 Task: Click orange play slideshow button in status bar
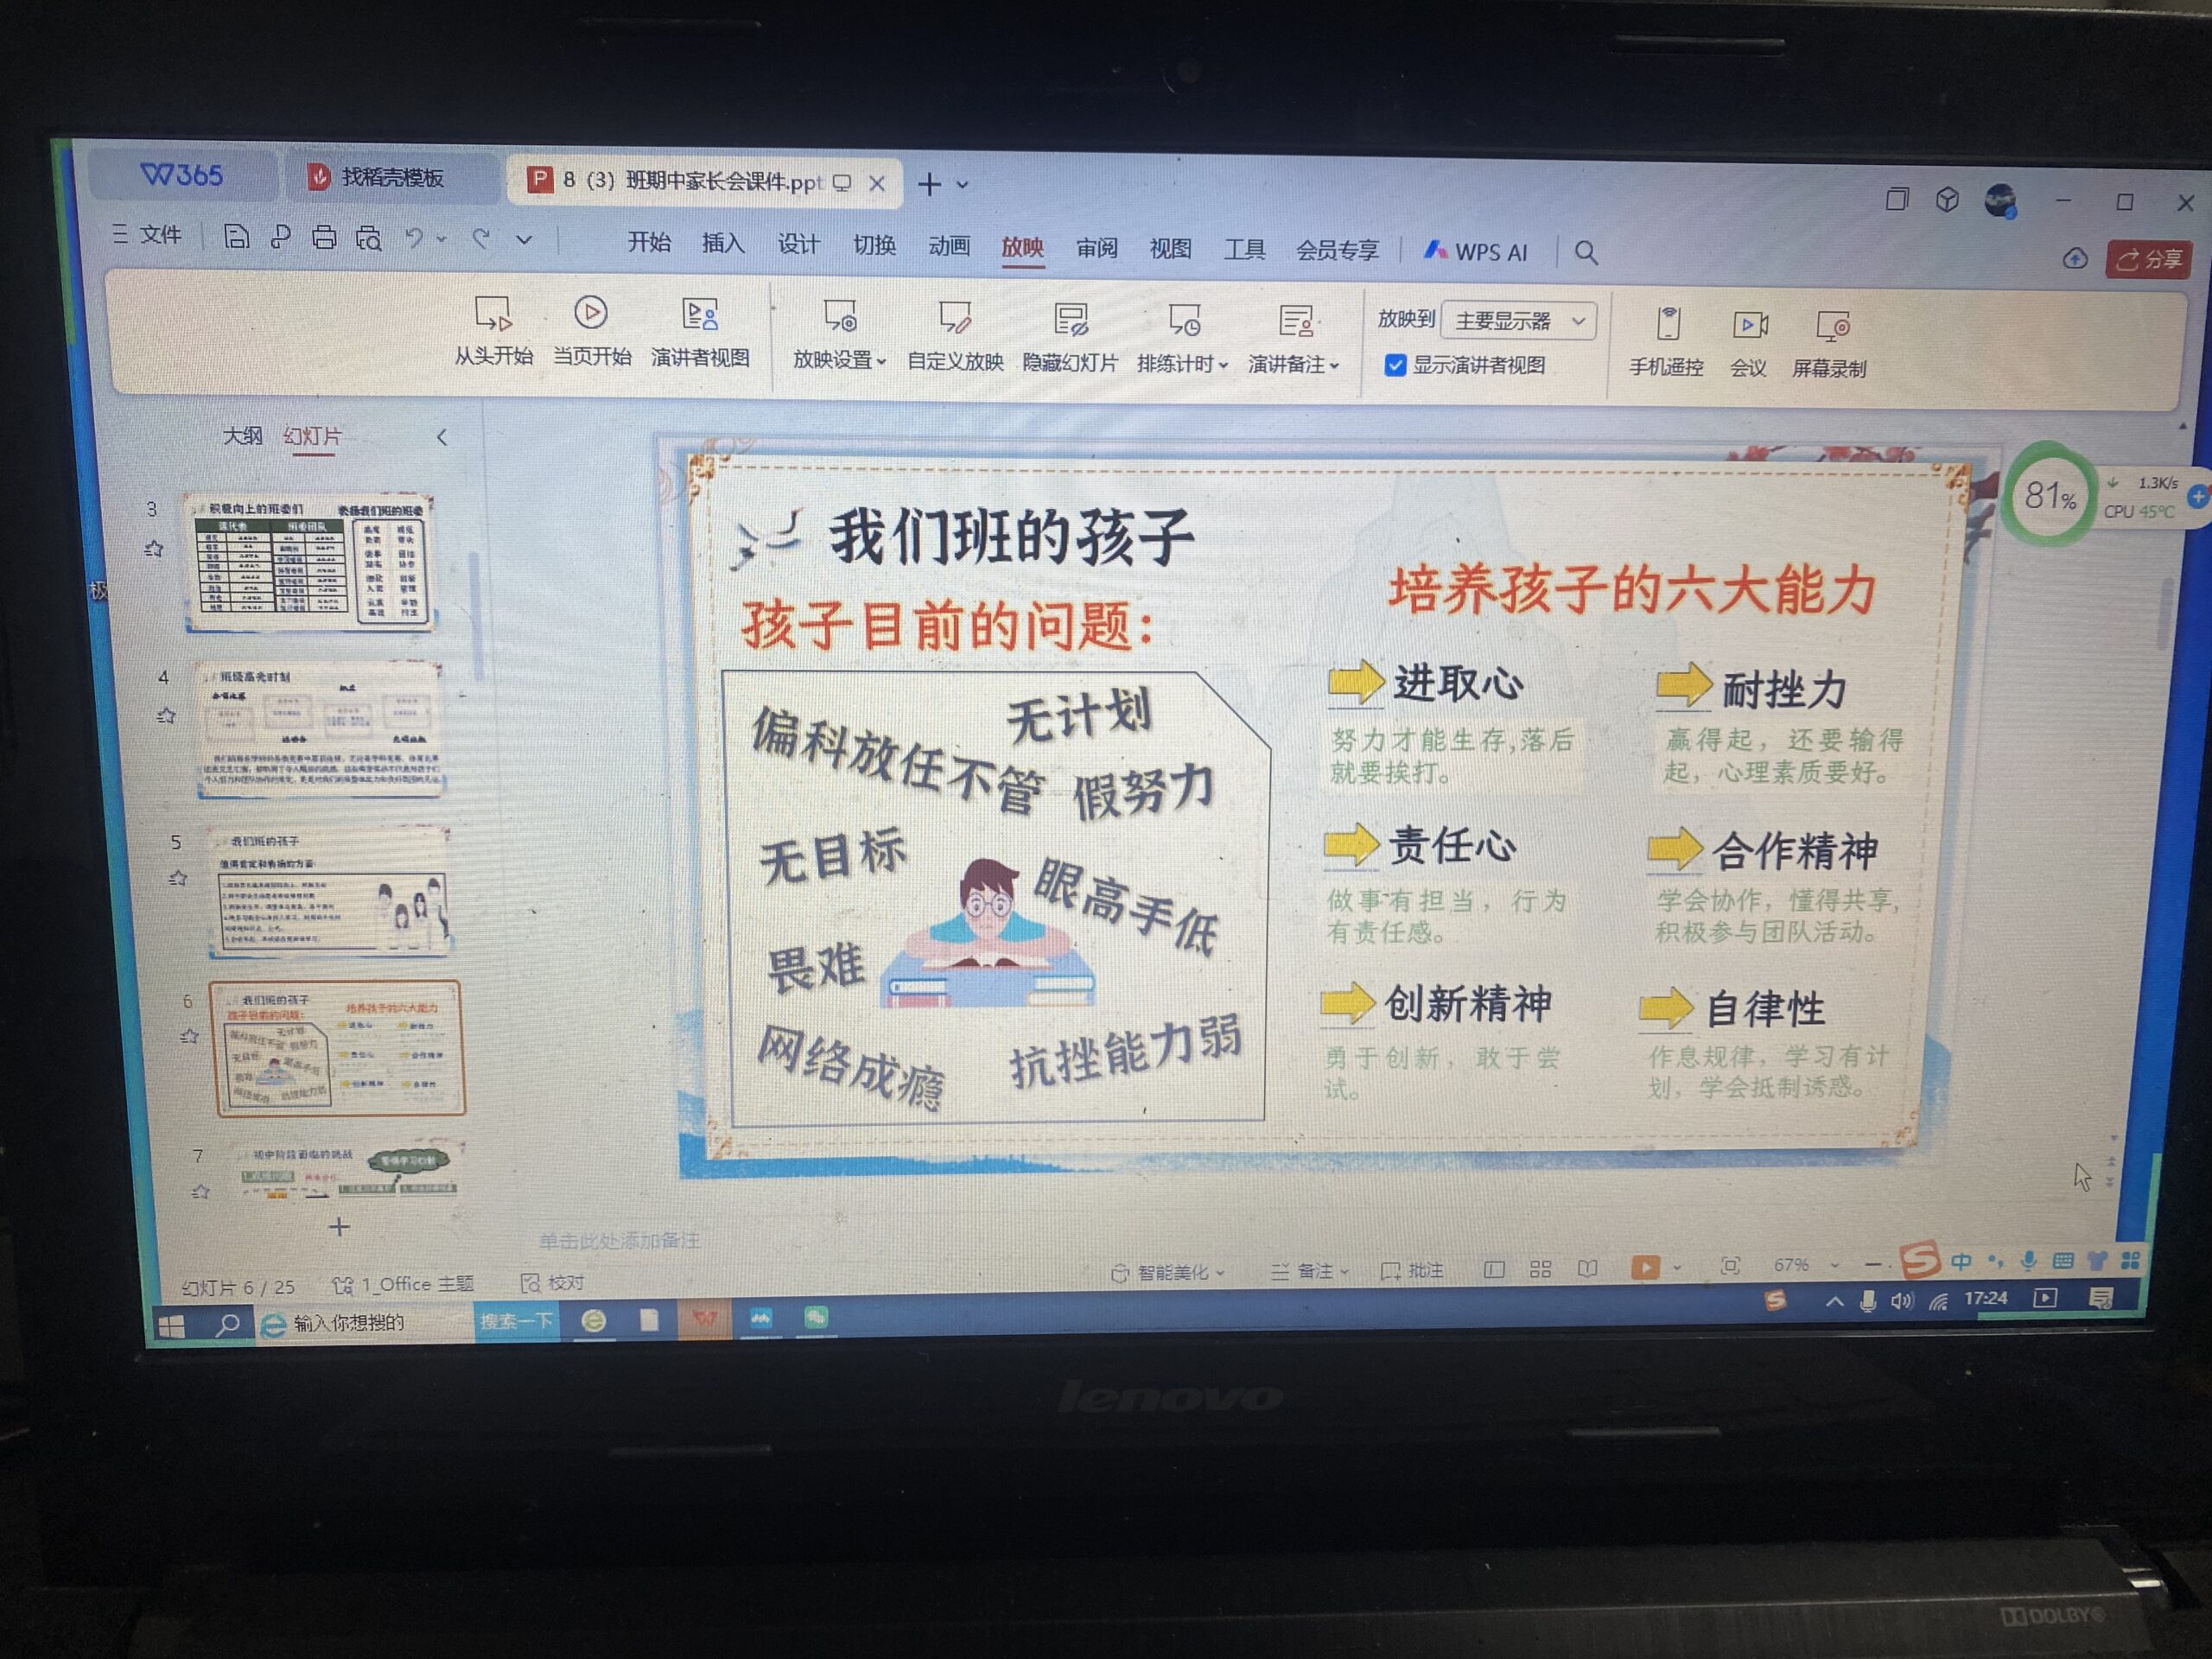click(x=1644, y=1268)
